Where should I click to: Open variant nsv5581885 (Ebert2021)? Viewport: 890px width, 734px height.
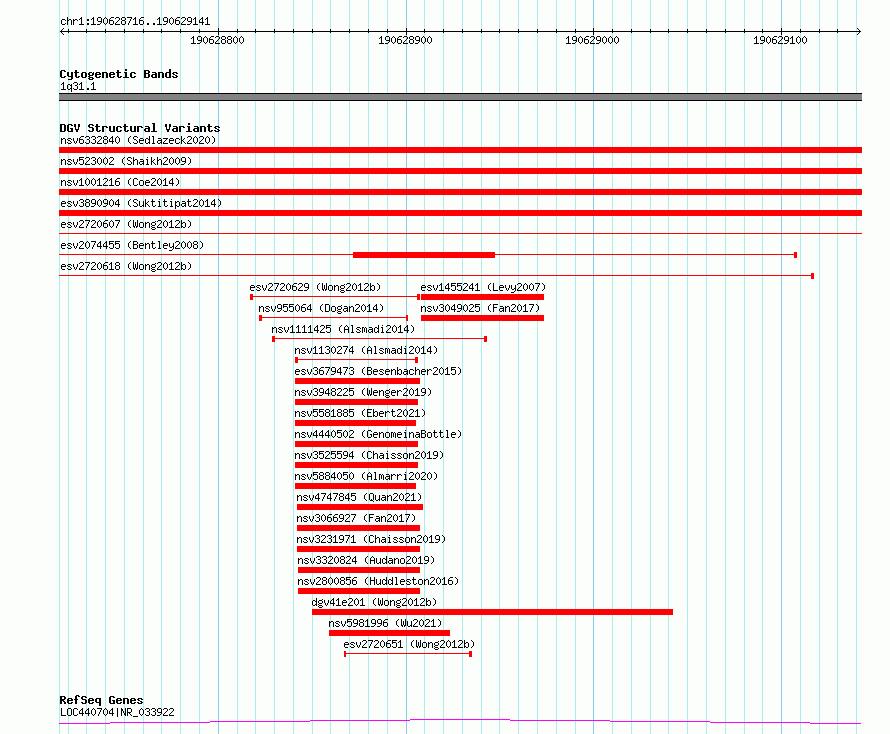tap(360, 413)
